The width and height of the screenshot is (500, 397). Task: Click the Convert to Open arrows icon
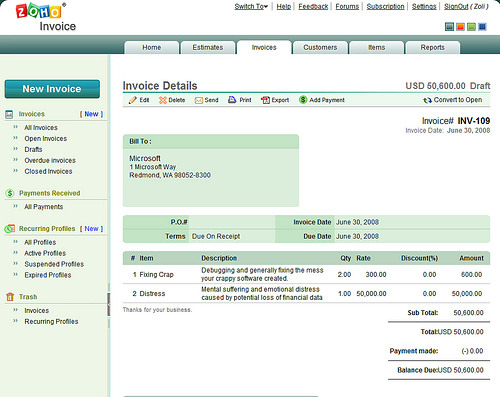(427, 100)
